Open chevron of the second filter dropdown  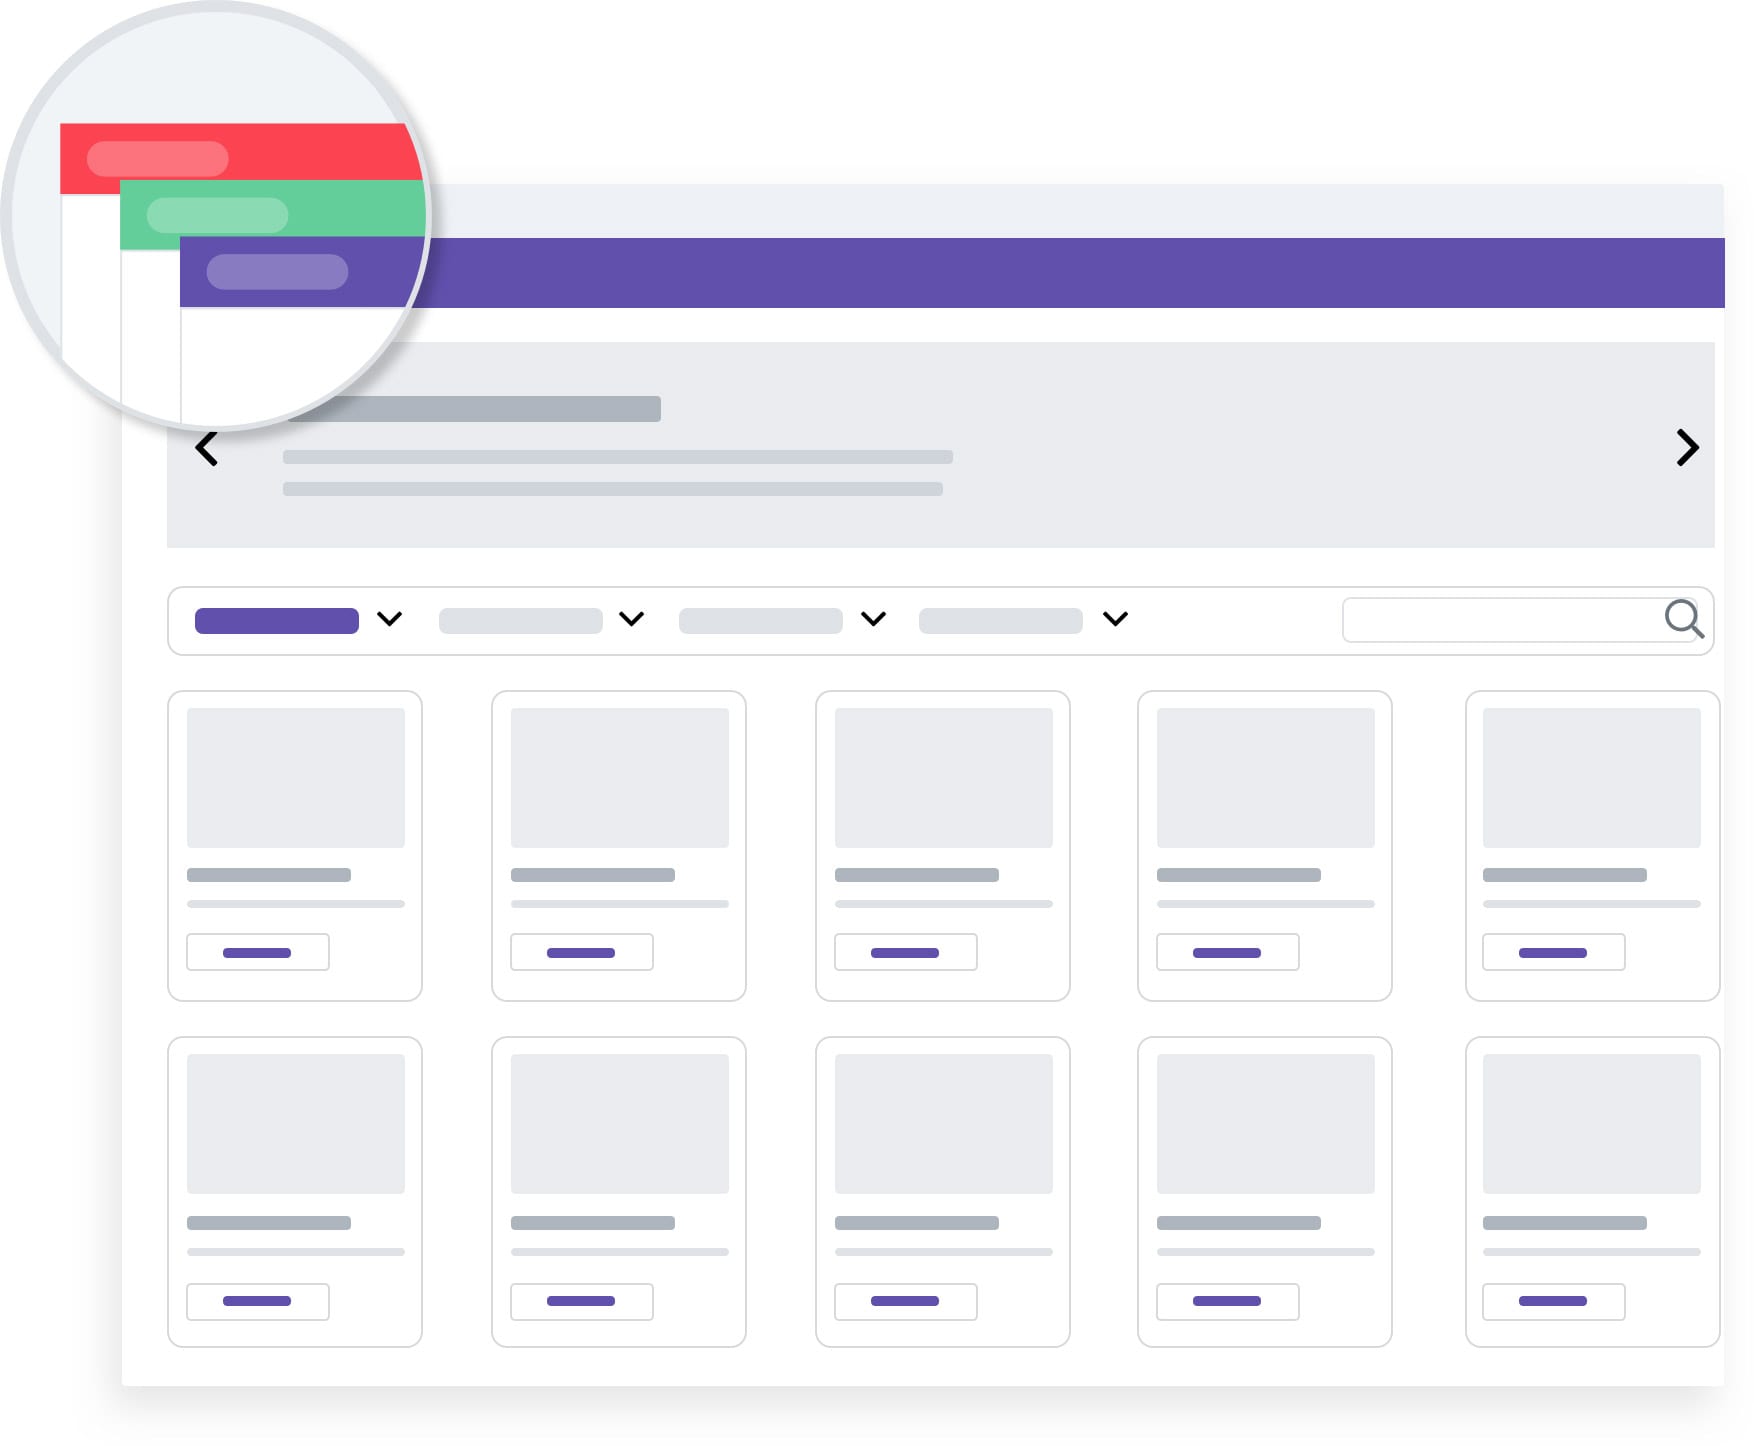pyautogui.click(x=632, y=619)
